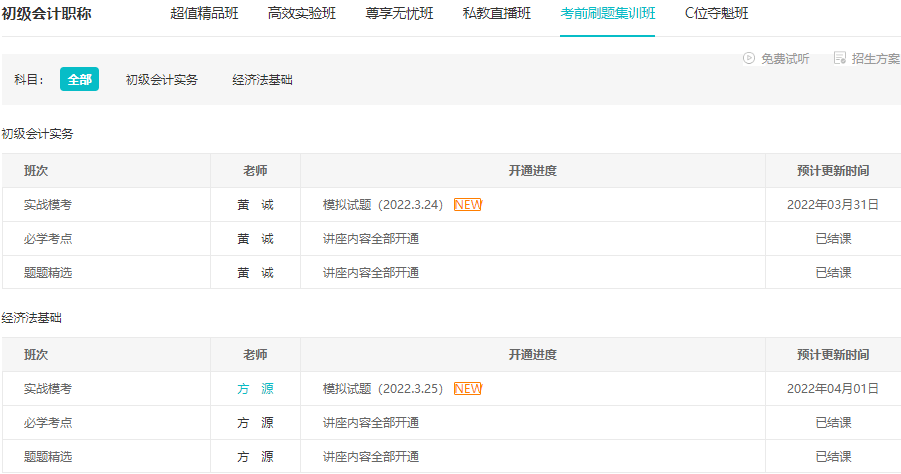Click NEW badge beside 模拟试题 (2022.3.25)
This screenshot has width=901, height=474.
467,389
